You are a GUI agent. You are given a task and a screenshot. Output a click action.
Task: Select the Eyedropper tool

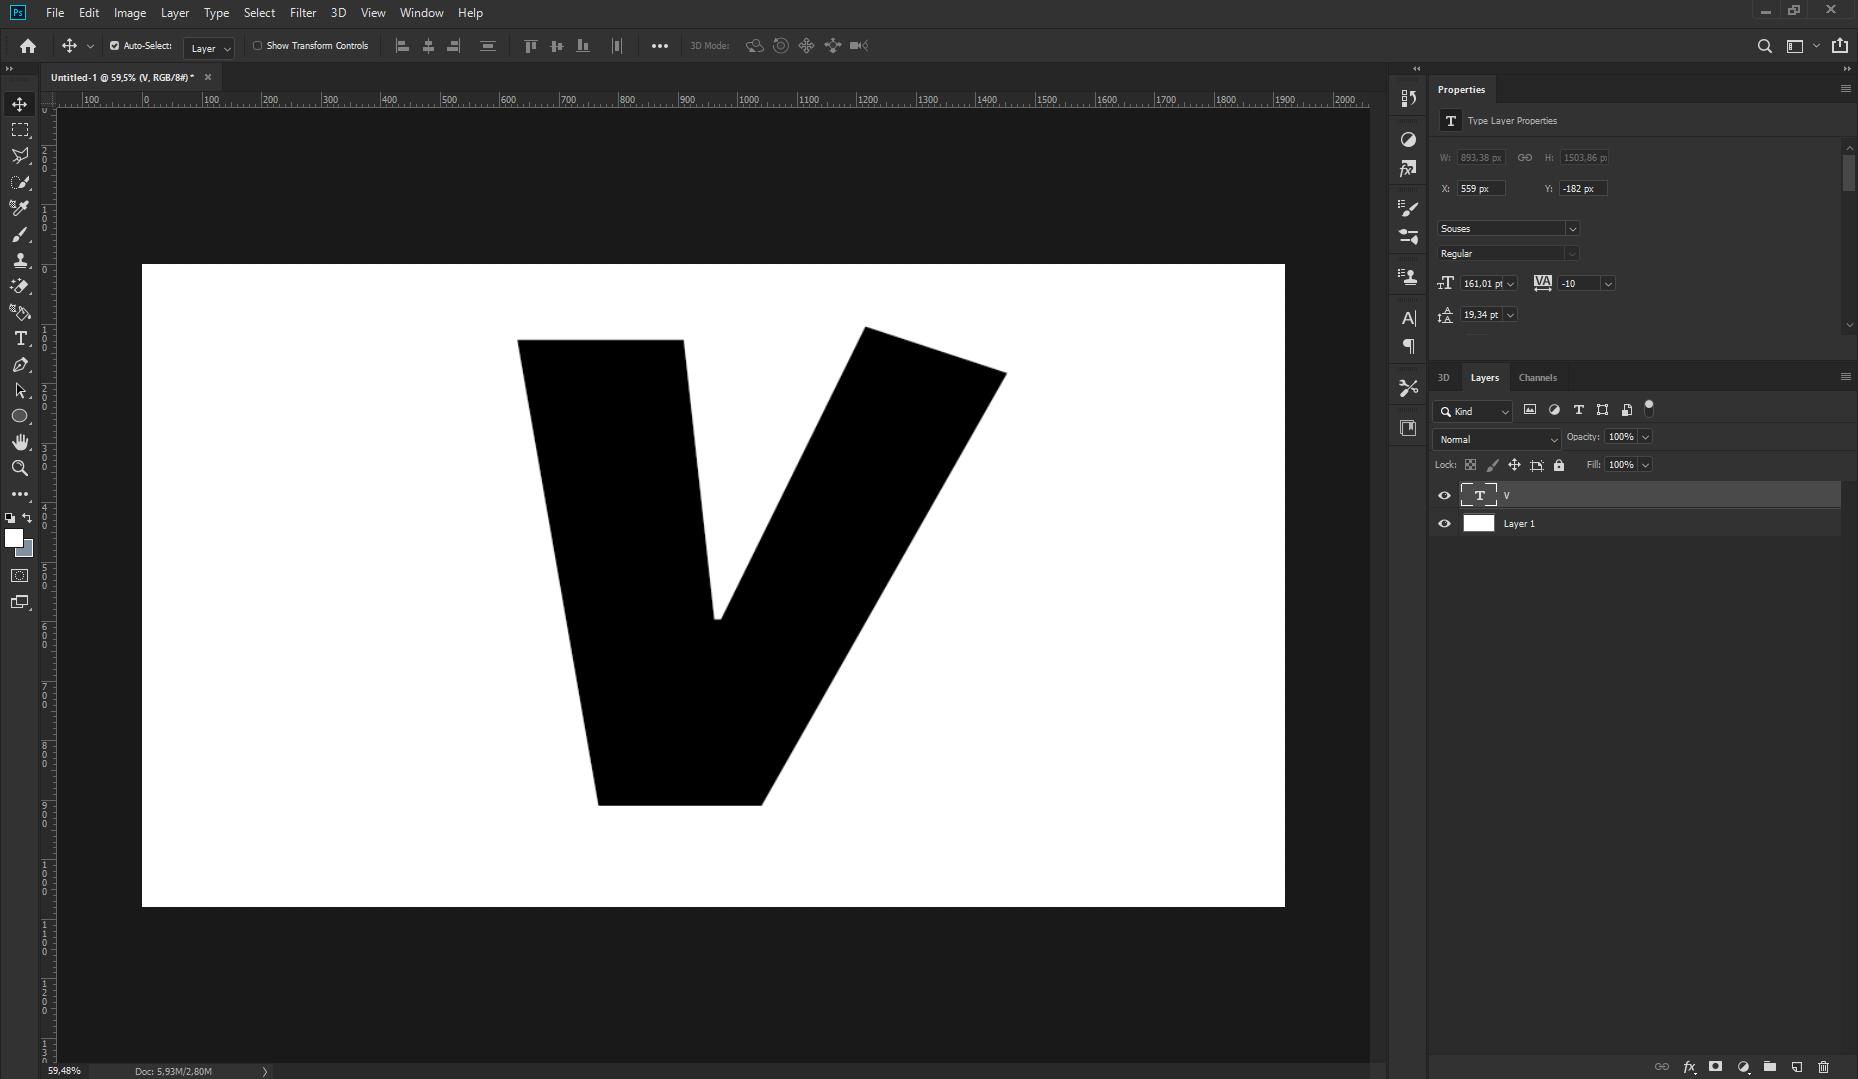[x=20, y=208]
